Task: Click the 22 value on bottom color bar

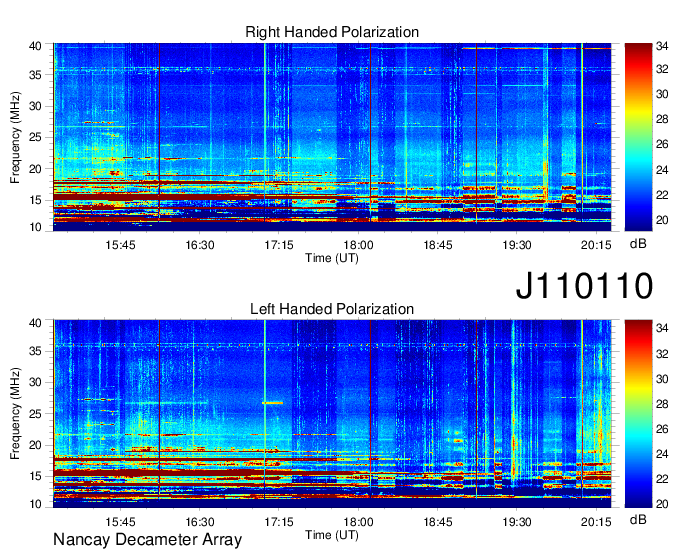Action: coord(662,479)
